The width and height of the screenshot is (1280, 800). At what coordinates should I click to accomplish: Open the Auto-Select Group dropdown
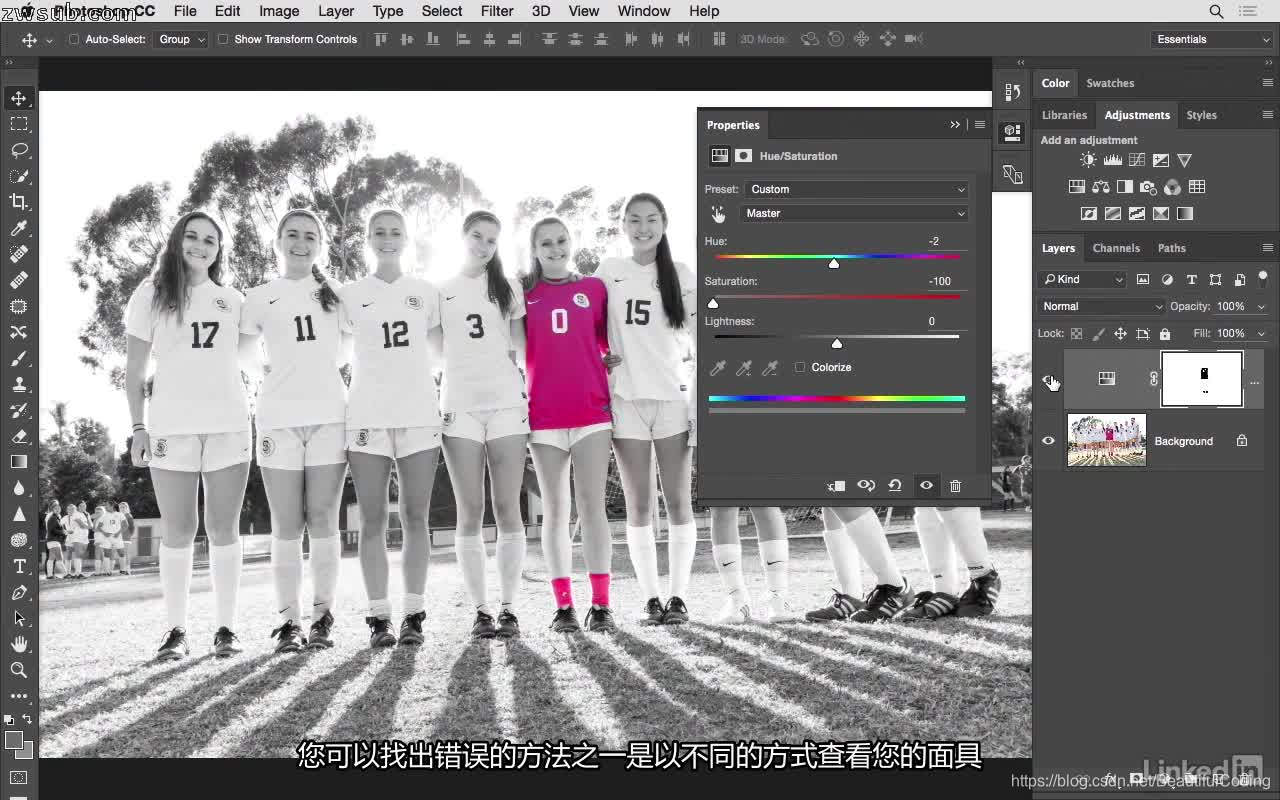(x=181, y=39)
